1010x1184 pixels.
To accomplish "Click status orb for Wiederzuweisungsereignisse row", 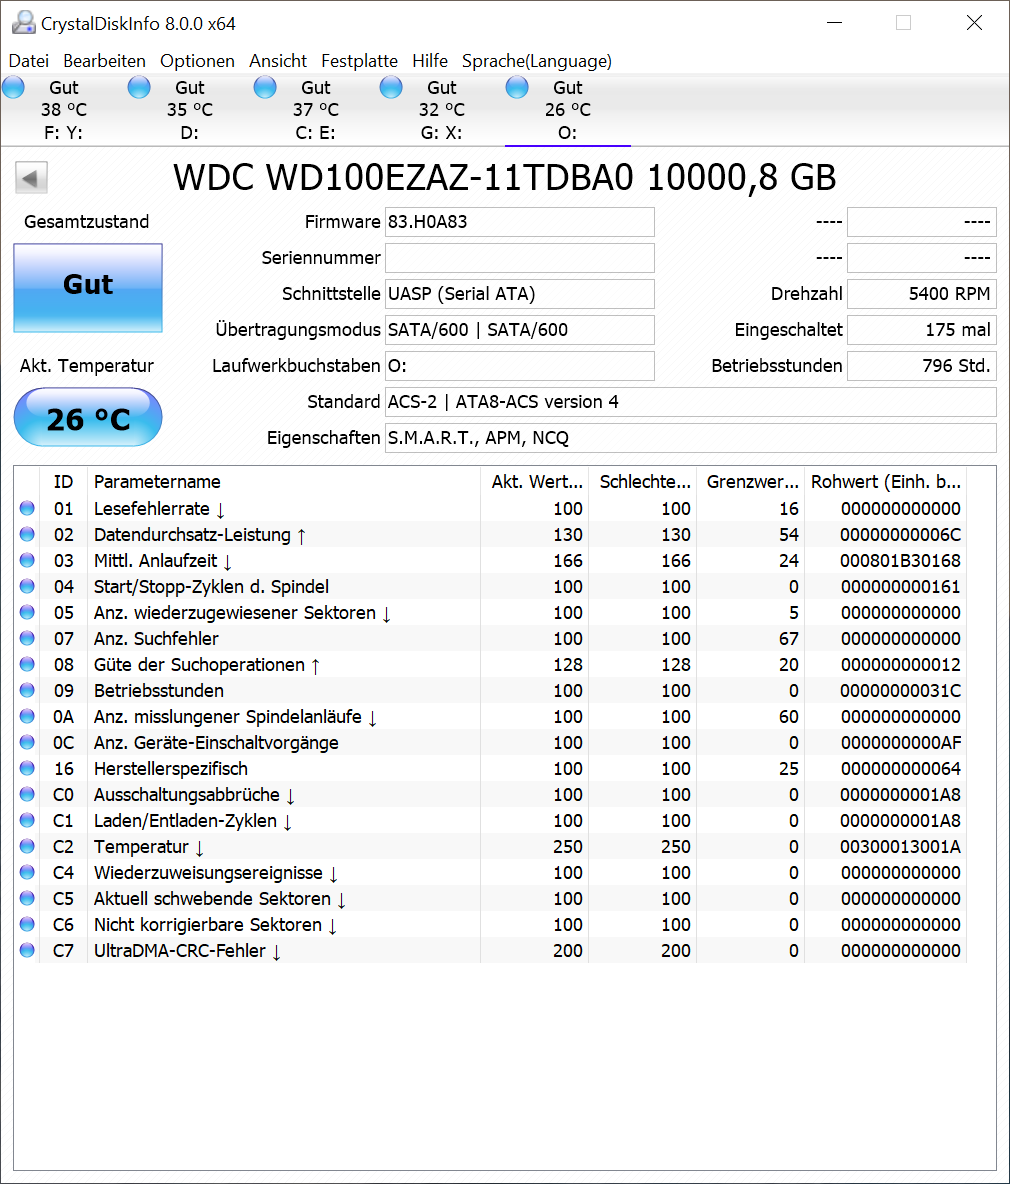I will [27, 873].
